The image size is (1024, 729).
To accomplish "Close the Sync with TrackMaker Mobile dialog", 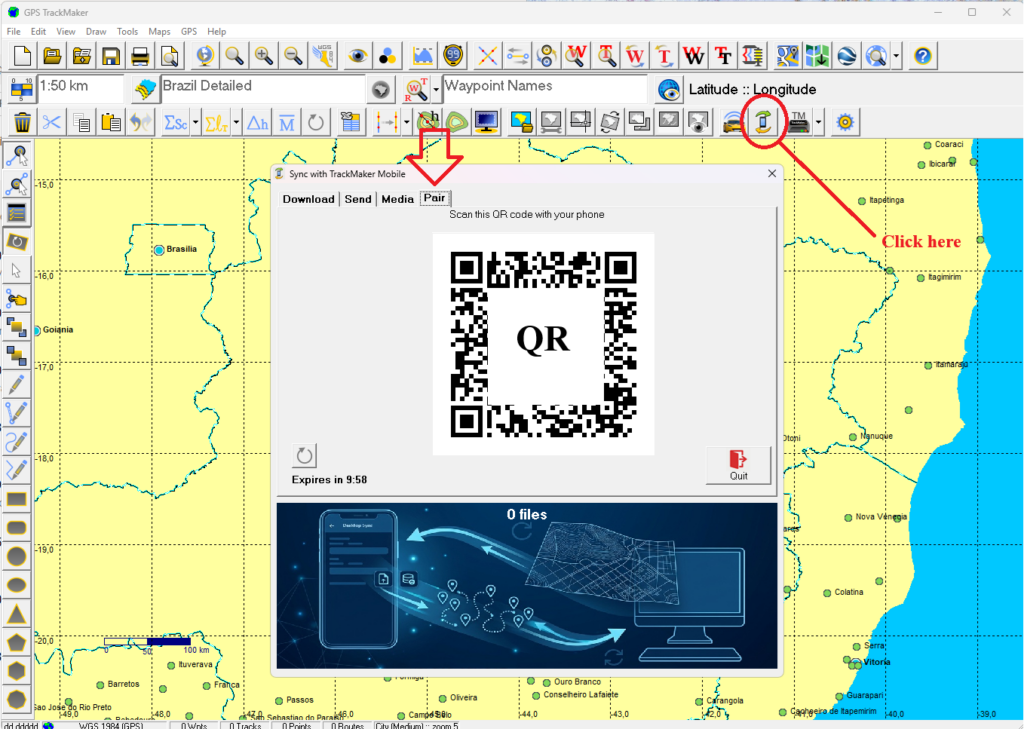I will [772, 174].
